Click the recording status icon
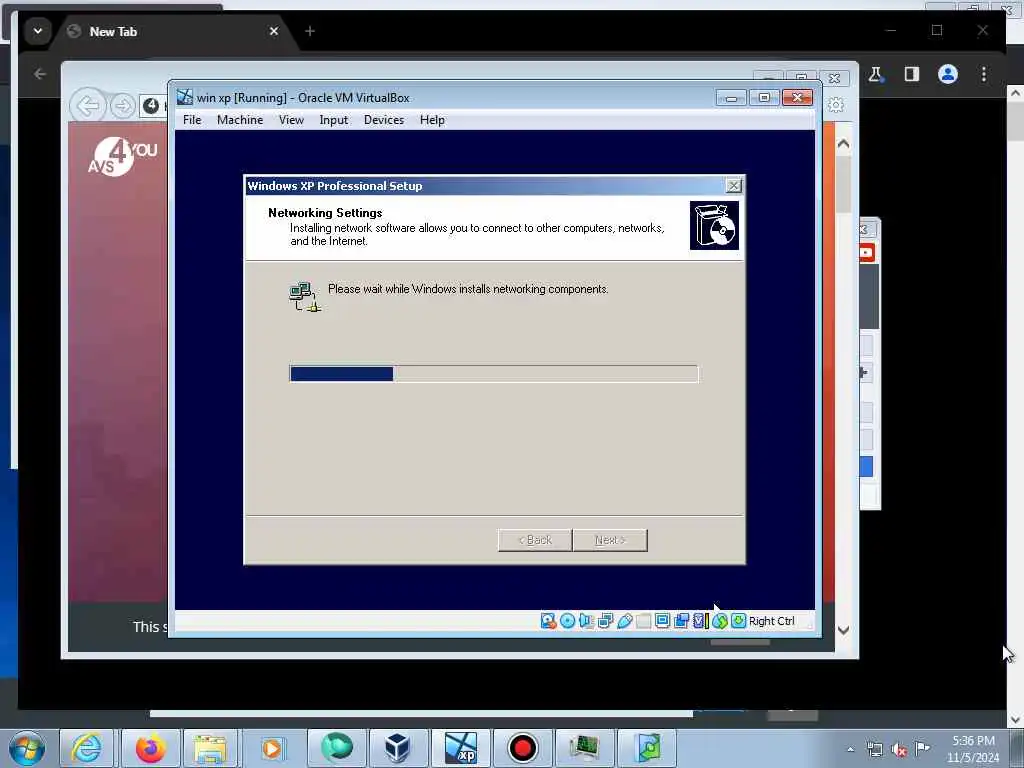The height and width of the screenshot is (768, 1024). tap(681, 621)
